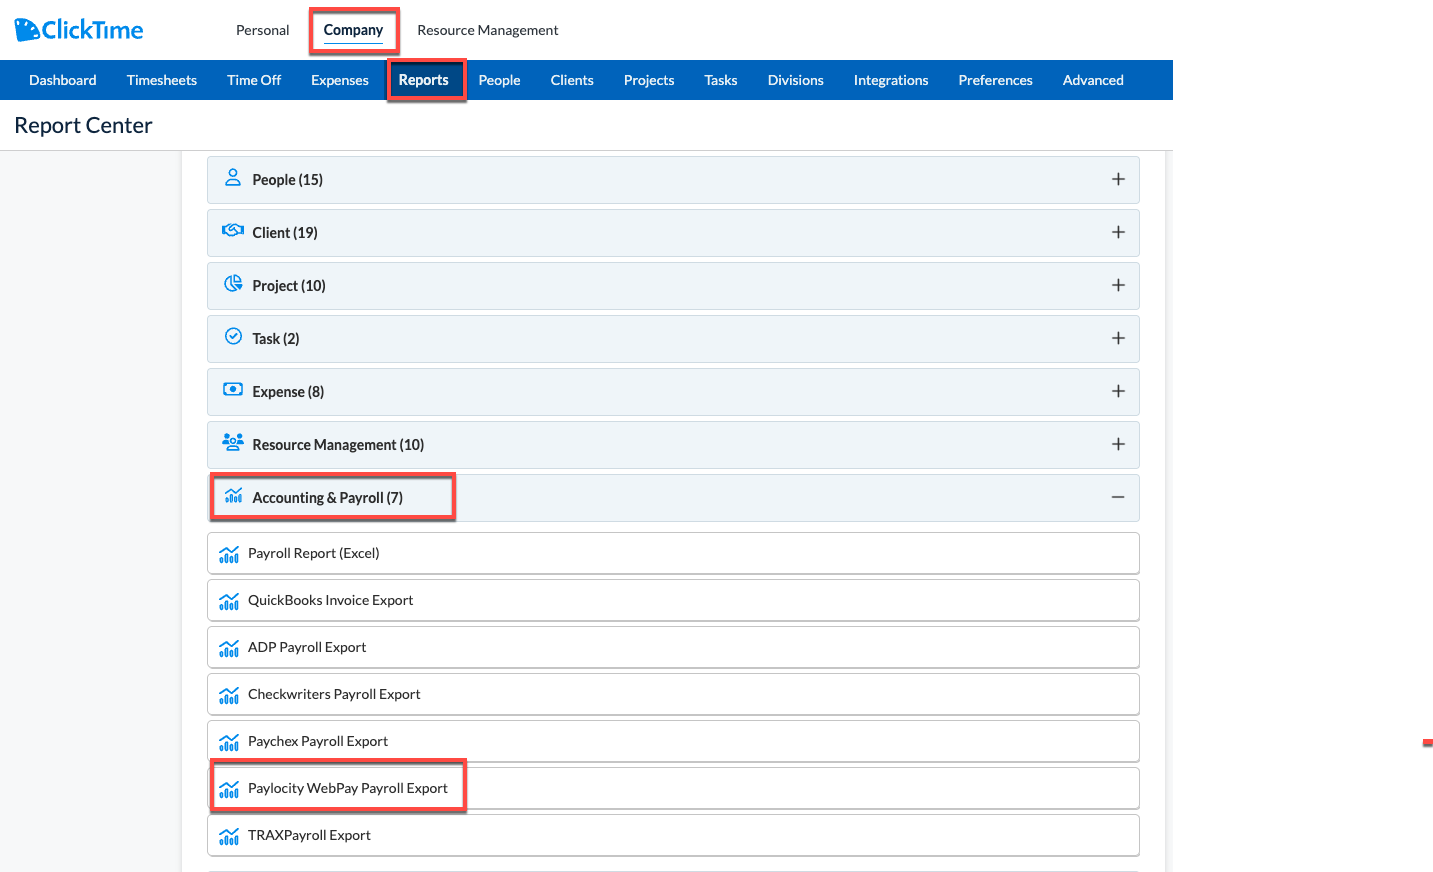
Task: Click the Resource Management (10) category label
Action: click(x=338, y=445)
